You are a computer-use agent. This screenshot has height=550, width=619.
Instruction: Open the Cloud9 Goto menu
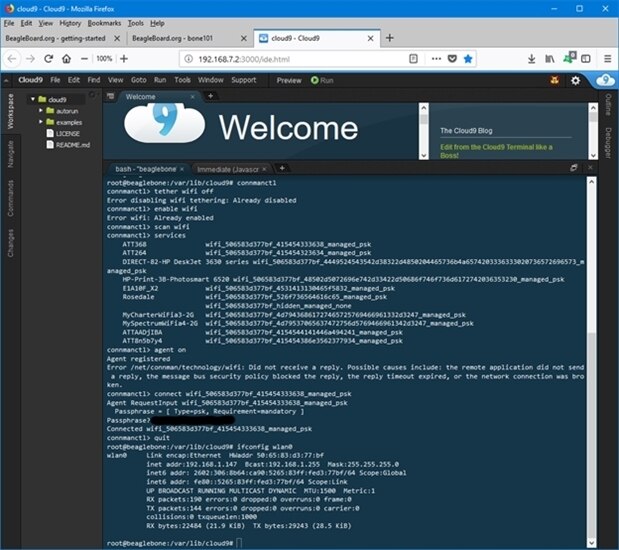[139, 80]
